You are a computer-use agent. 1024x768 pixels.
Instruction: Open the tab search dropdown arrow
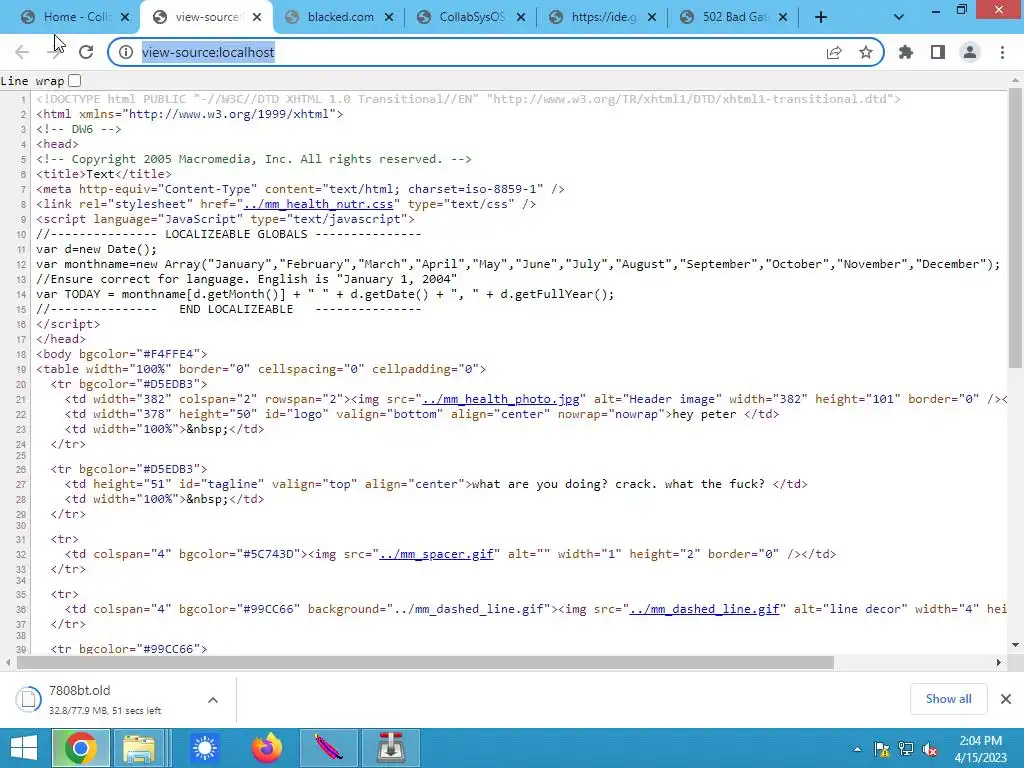899,17
